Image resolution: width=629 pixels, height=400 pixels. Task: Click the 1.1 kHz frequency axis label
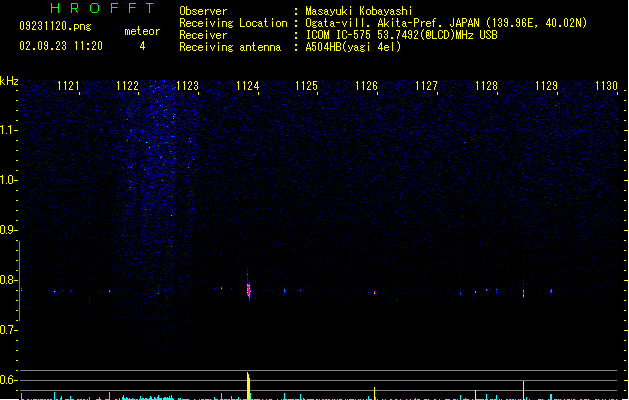tap(8, 130)
